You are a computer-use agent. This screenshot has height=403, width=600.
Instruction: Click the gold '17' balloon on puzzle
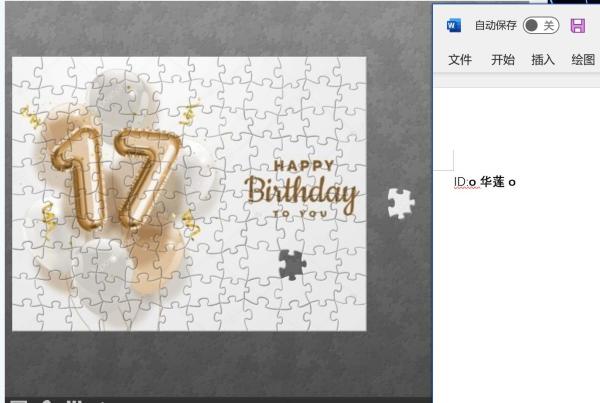pyautogui.click(x=117, y=178)
